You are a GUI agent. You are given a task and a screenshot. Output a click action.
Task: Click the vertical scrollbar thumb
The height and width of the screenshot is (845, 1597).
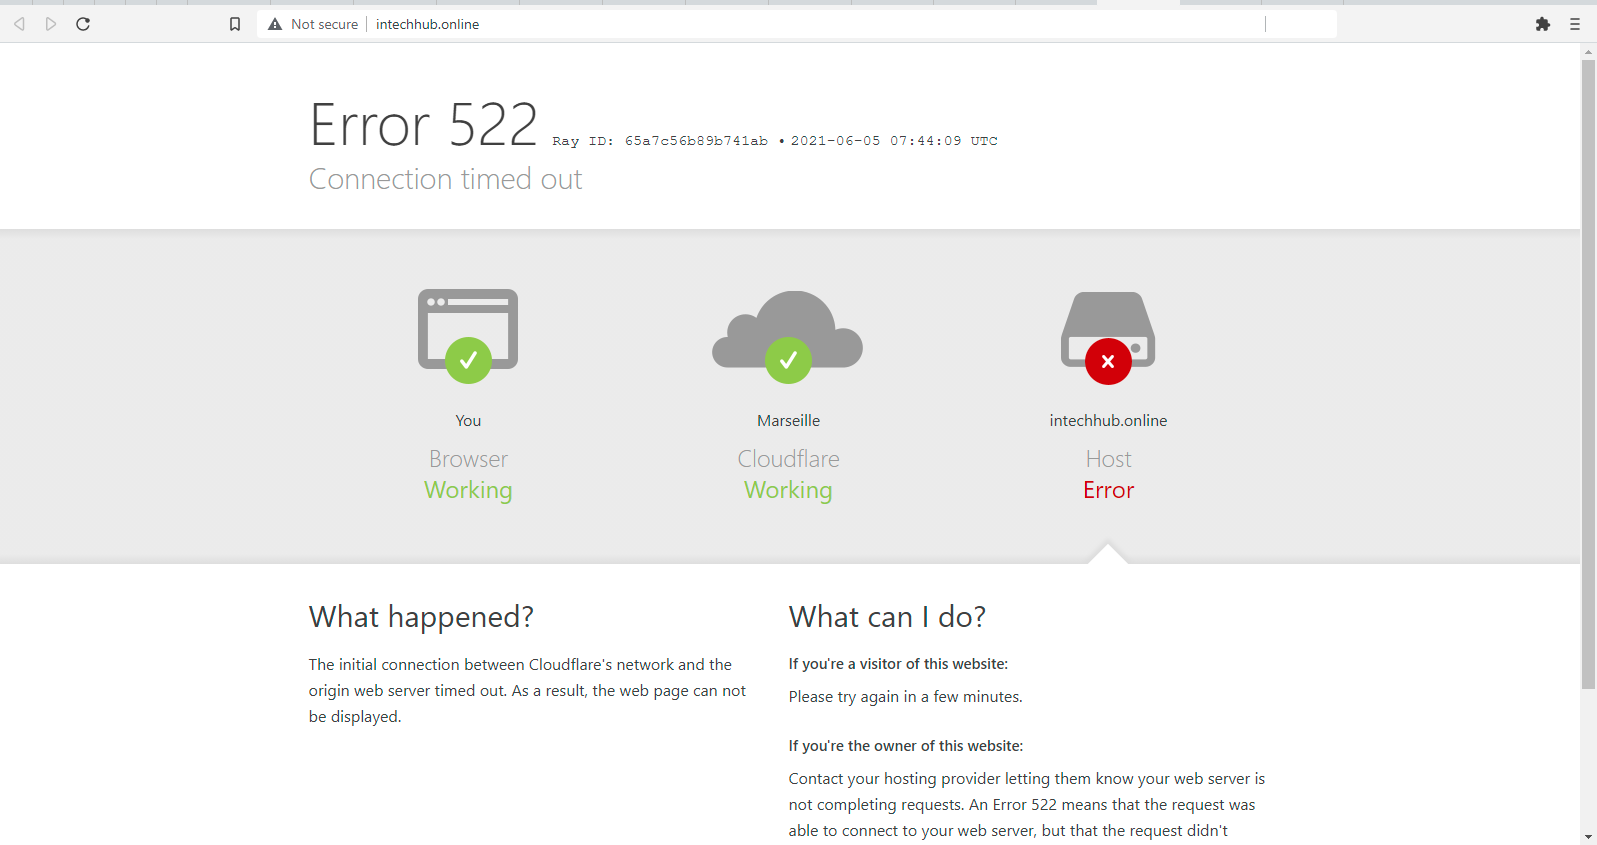tap(1588, 375)
